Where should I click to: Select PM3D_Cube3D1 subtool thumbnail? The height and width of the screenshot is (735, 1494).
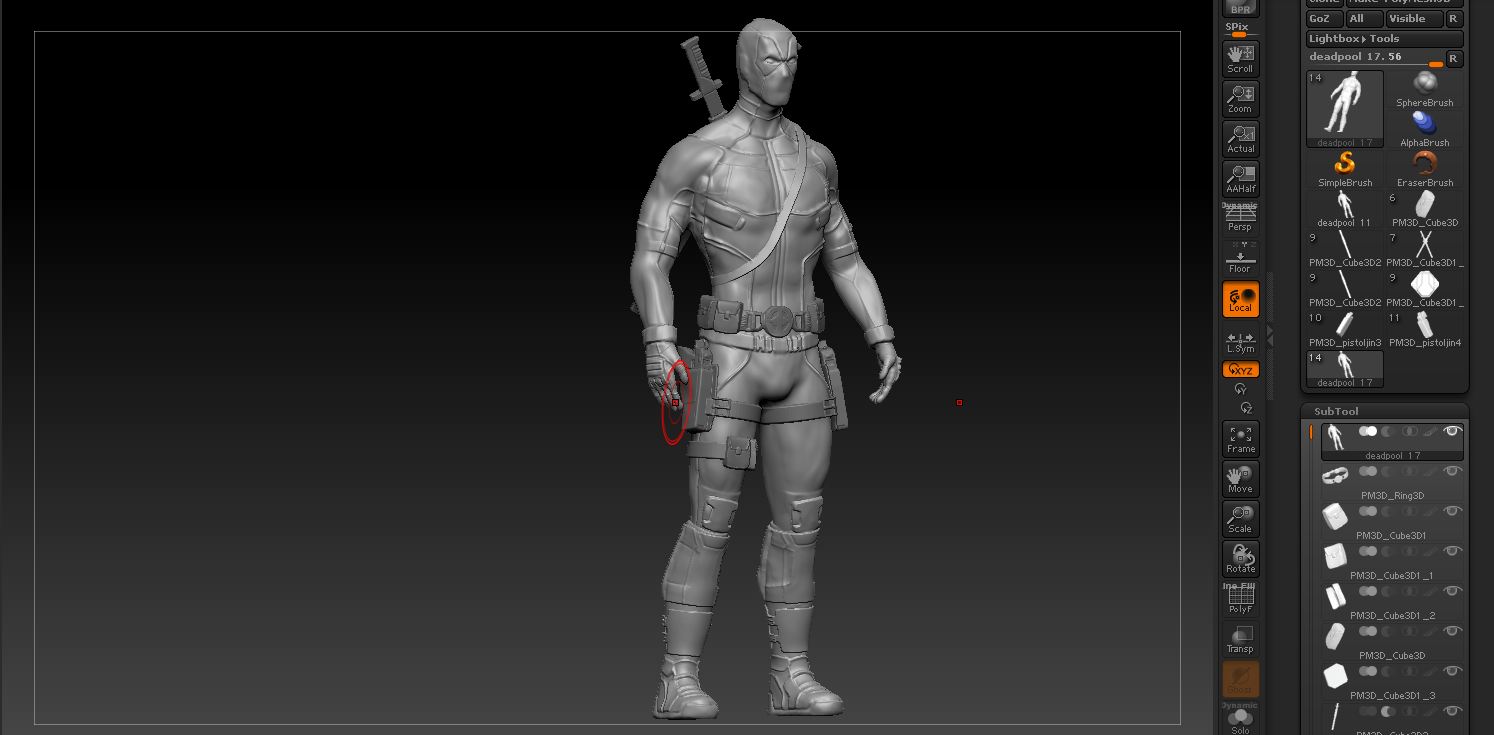pyautogui.click(x=1335, y=517)
